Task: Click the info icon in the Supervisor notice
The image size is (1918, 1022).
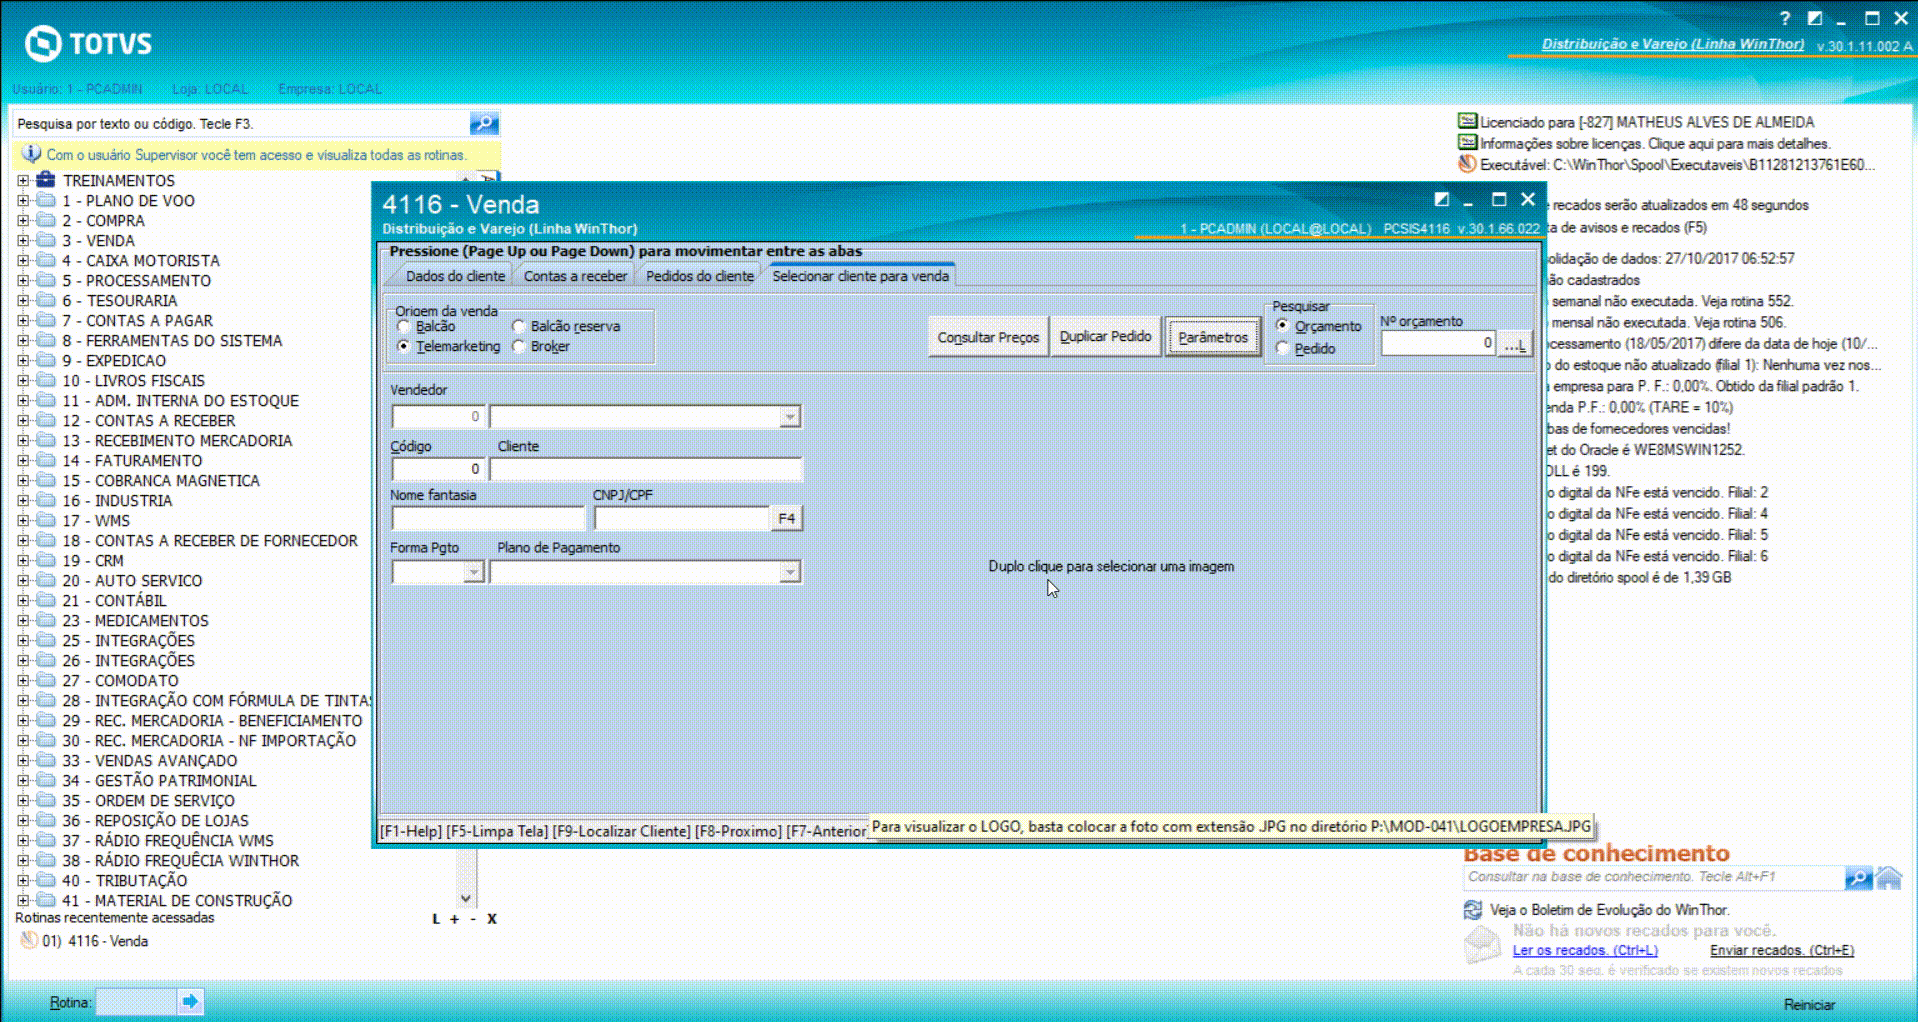Action: tap(31, 154)
